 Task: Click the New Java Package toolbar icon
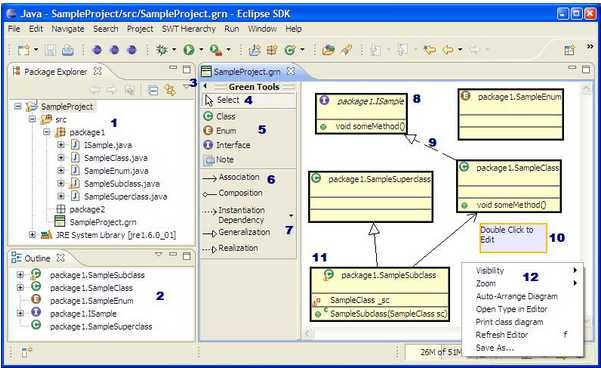tap(272, 50)
